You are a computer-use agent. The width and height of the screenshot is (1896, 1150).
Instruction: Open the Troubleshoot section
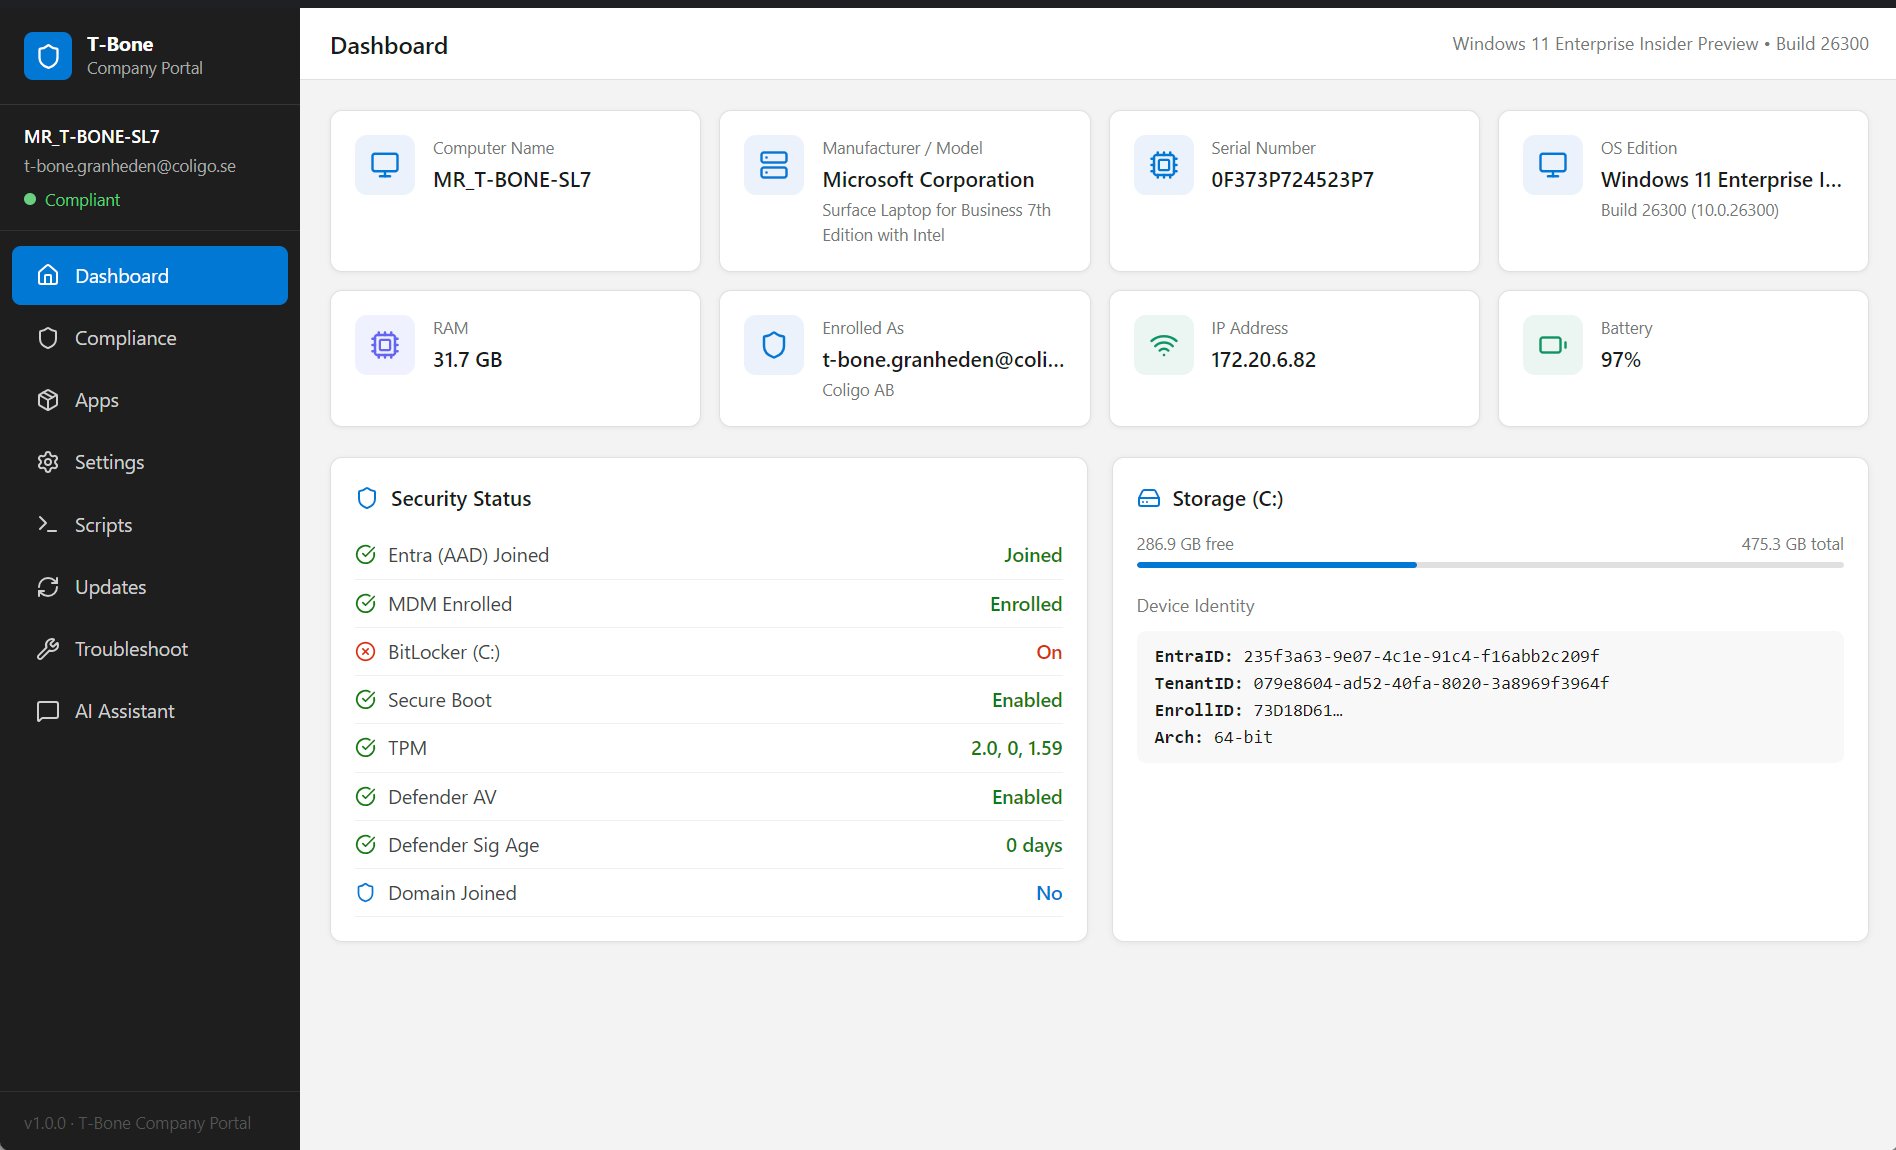(x=131, y=649)
